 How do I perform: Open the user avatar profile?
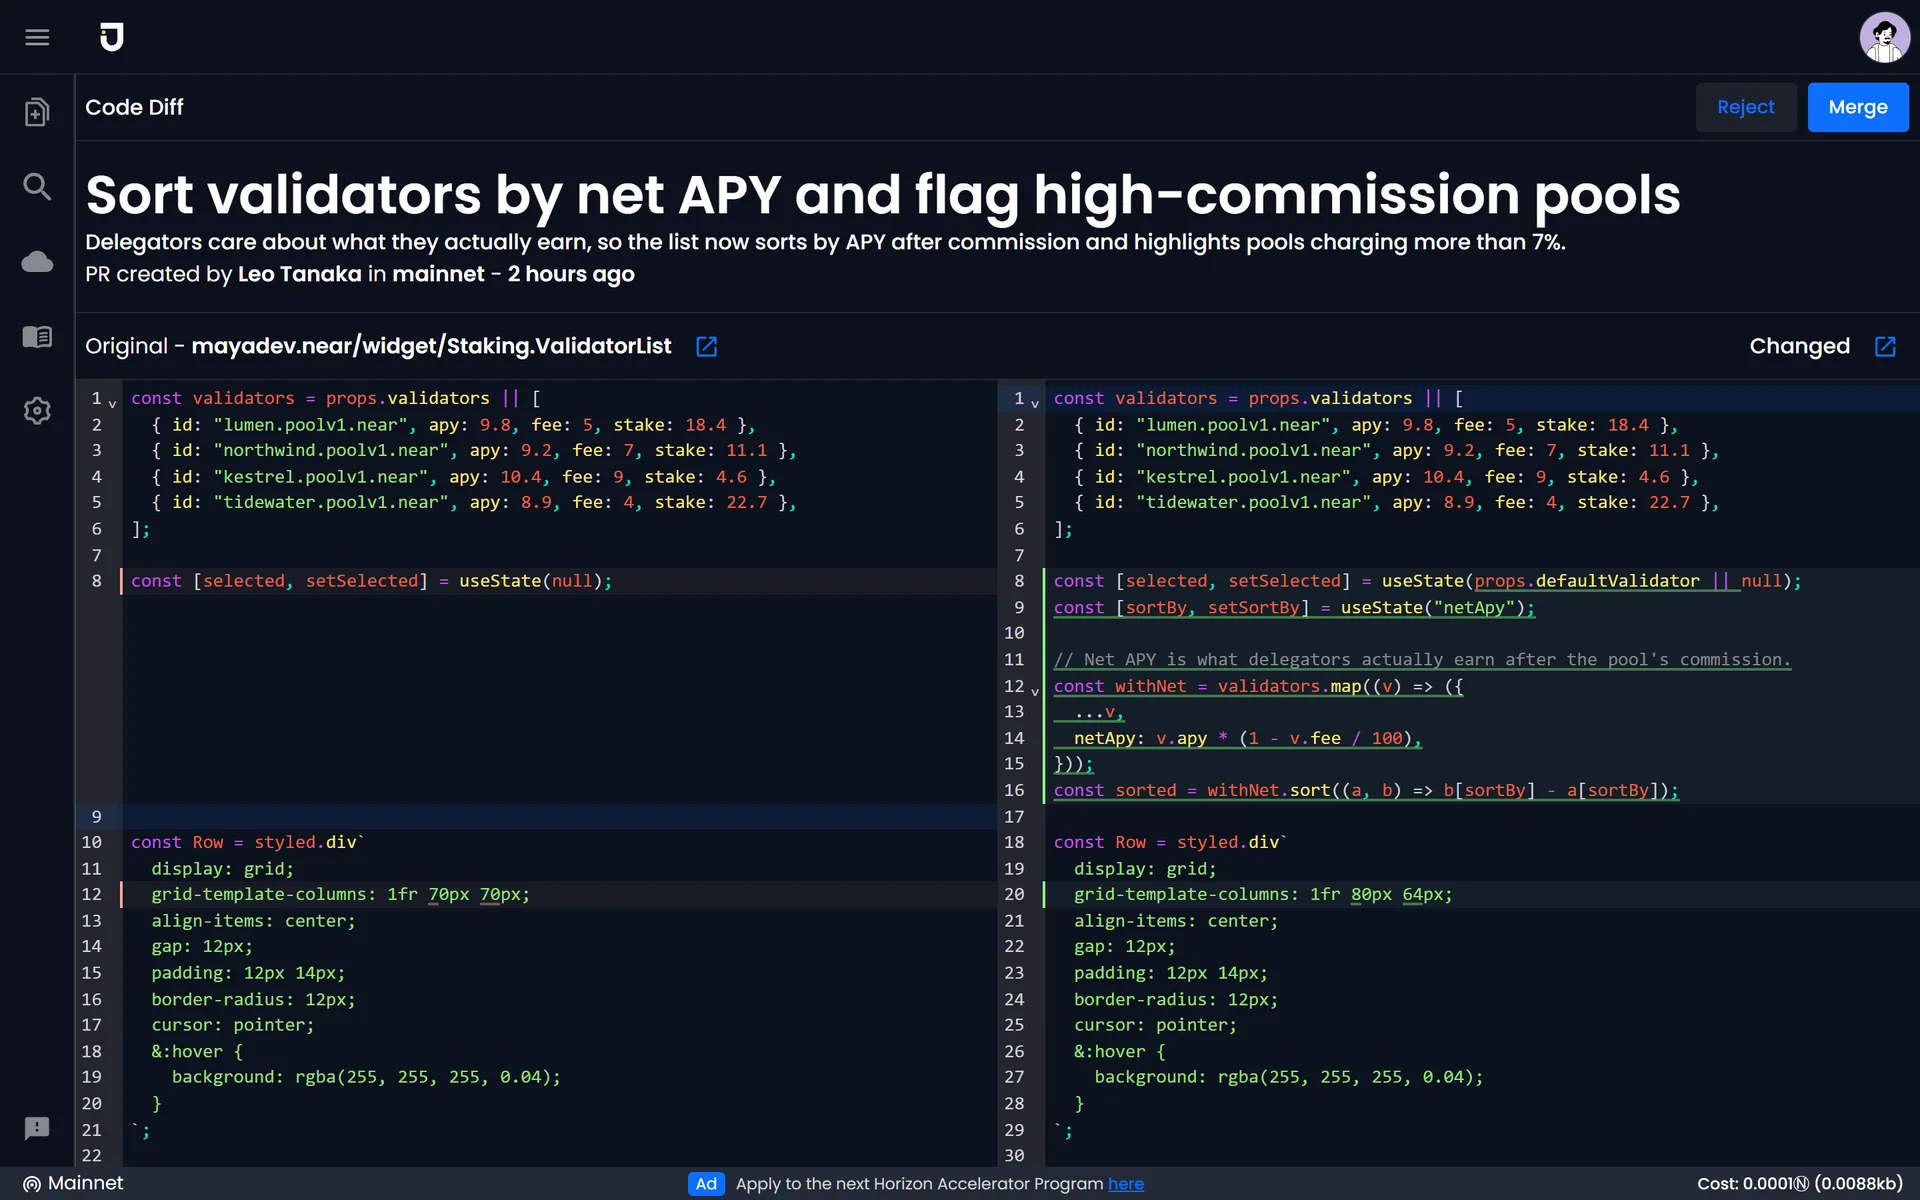[1884, 37]
